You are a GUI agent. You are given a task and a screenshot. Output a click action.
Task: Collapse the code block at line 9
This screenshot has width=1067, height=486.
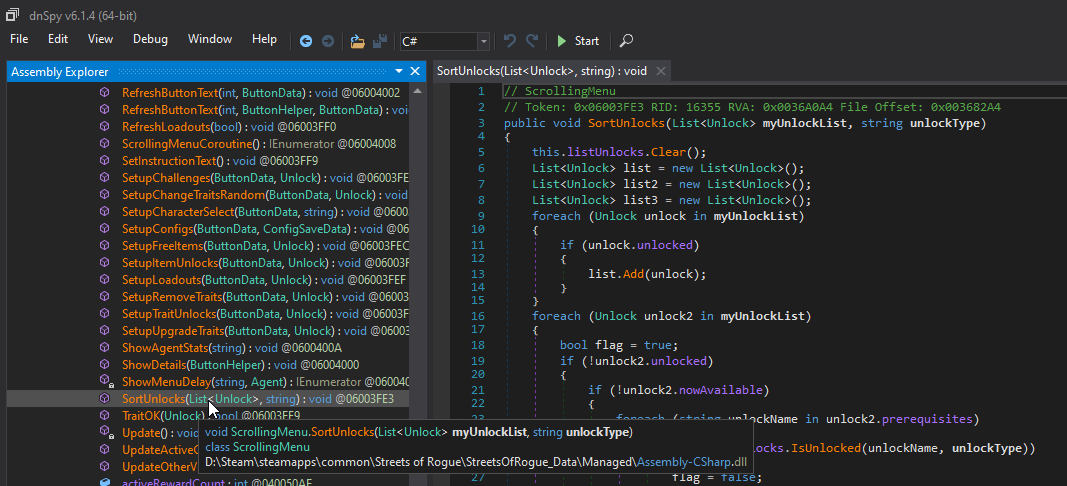click(493, 216)
